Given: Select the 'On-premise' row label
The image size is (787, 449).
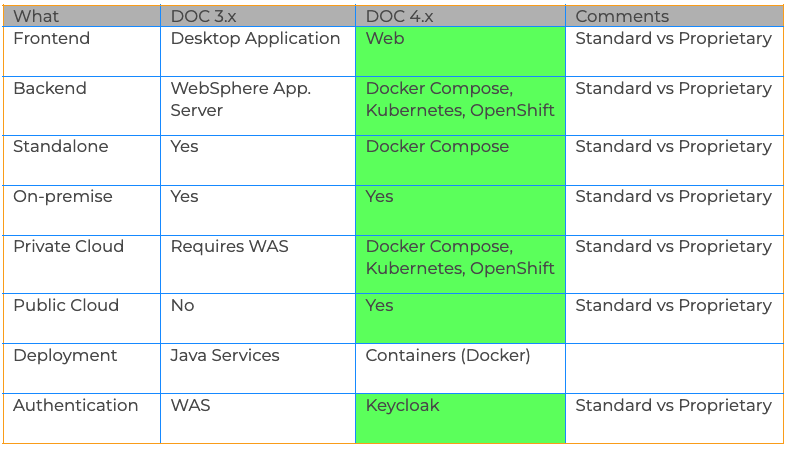Looking at the screenshot, I should click(82, 210).
